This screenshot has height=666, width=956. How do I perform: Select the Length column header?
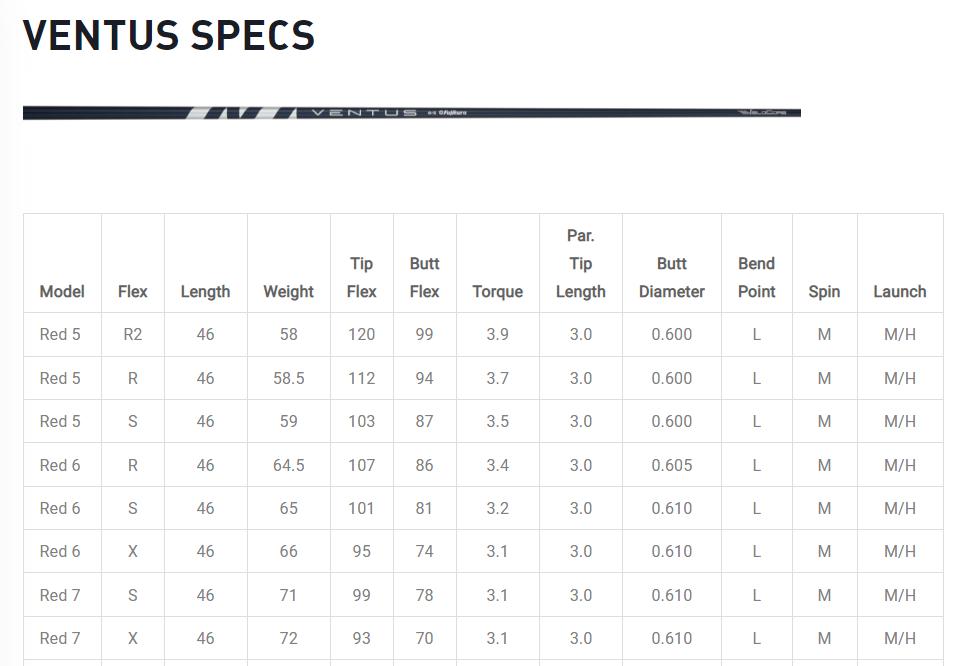(x=205, y=292)
